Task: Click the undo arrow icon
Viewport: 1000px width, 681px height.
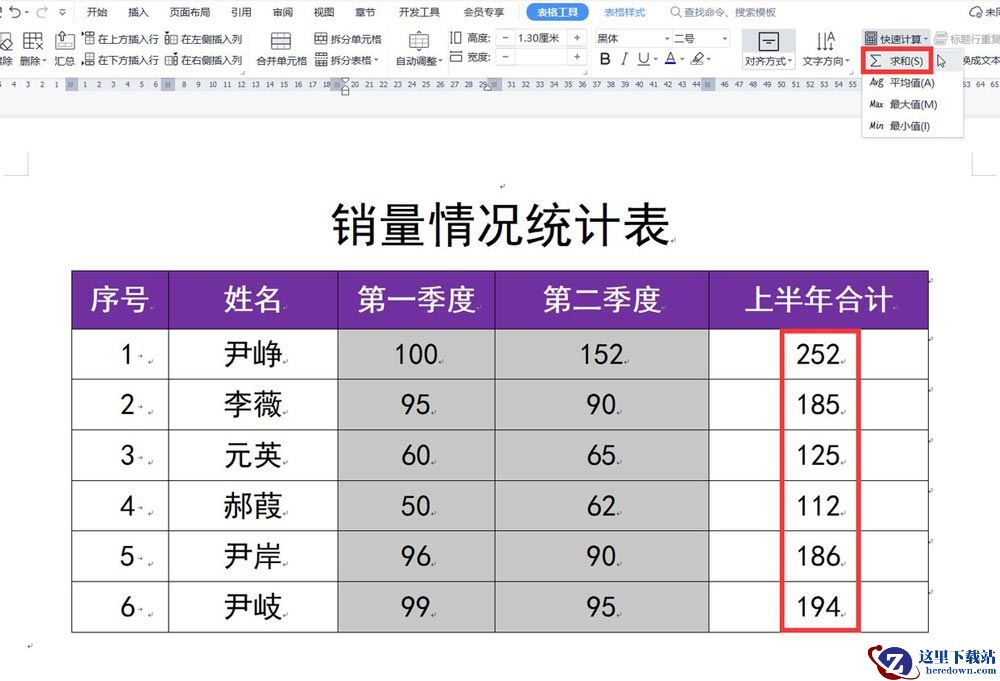Action: click(x=15, y=13)
